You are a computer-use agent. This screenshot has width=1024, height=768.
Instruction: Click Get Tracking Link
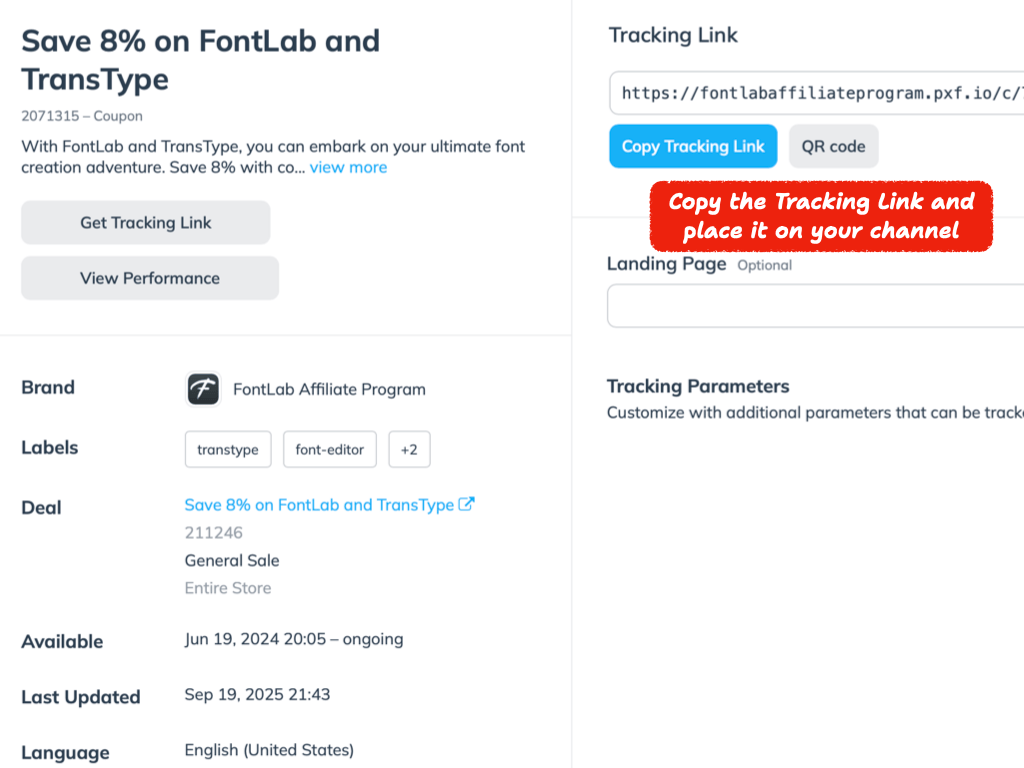click(x=145, y=223)
